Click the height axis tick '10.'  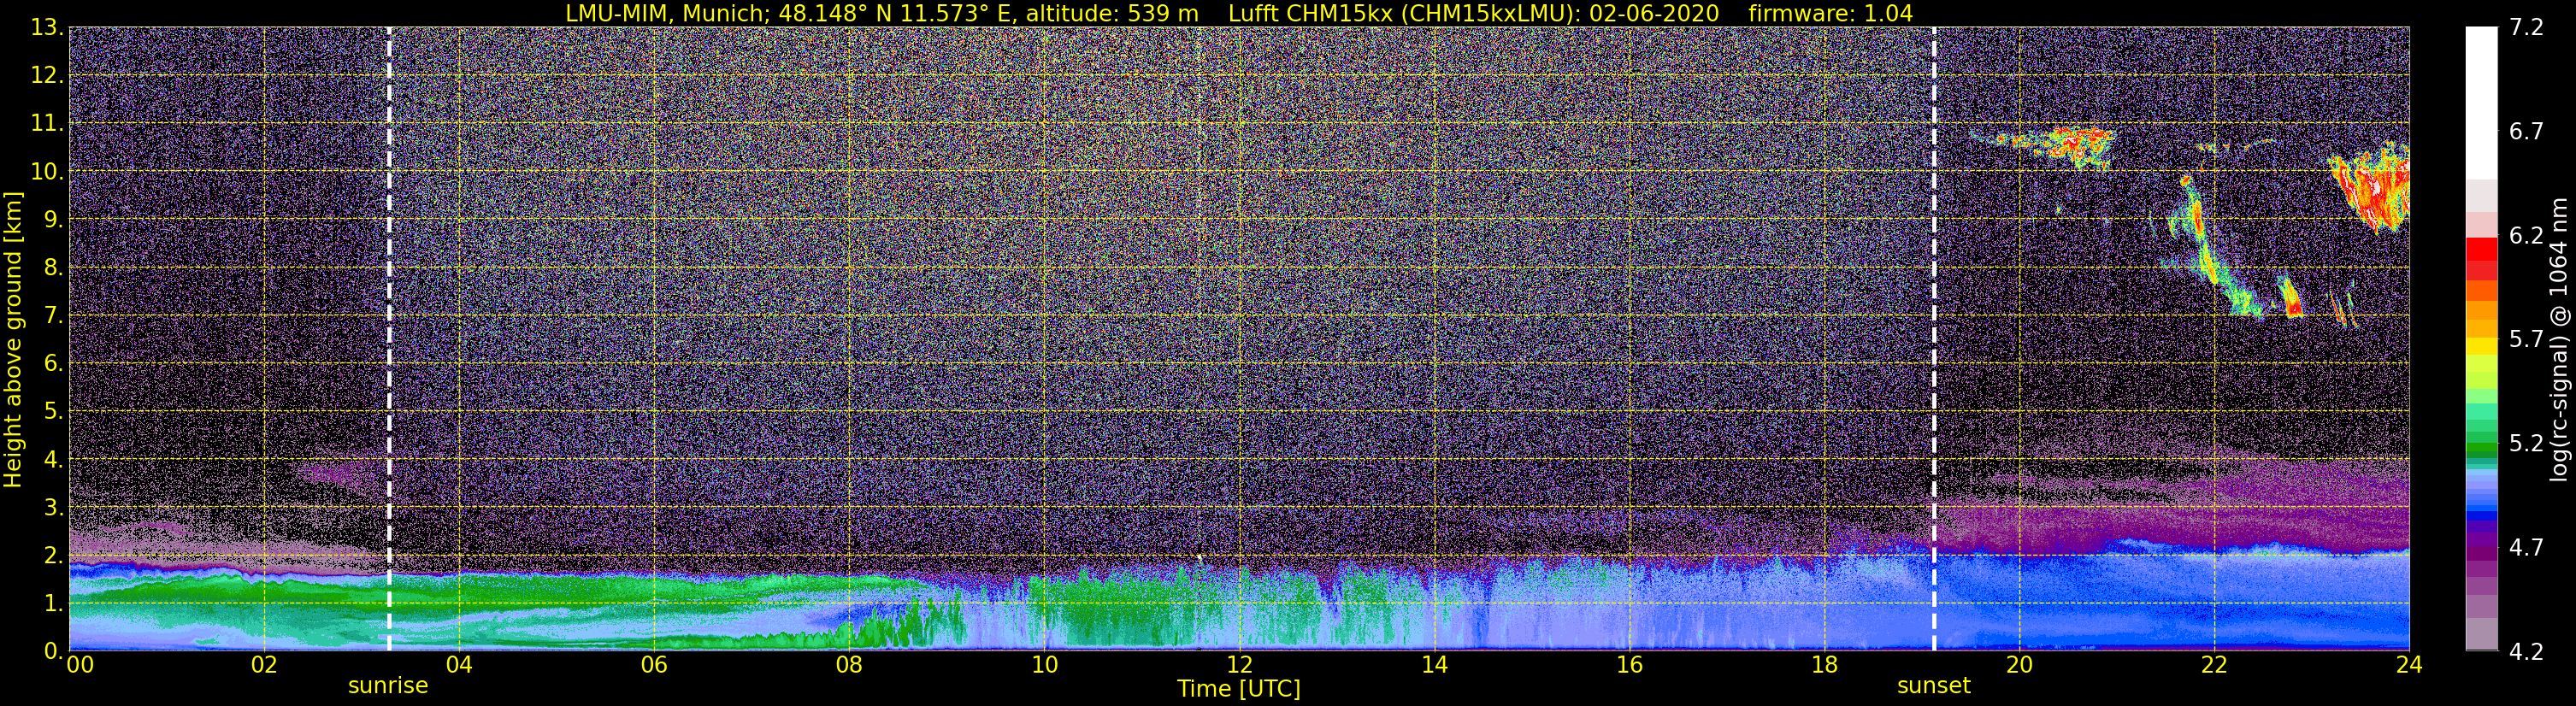pyautogui.click(x=47, y=172)
